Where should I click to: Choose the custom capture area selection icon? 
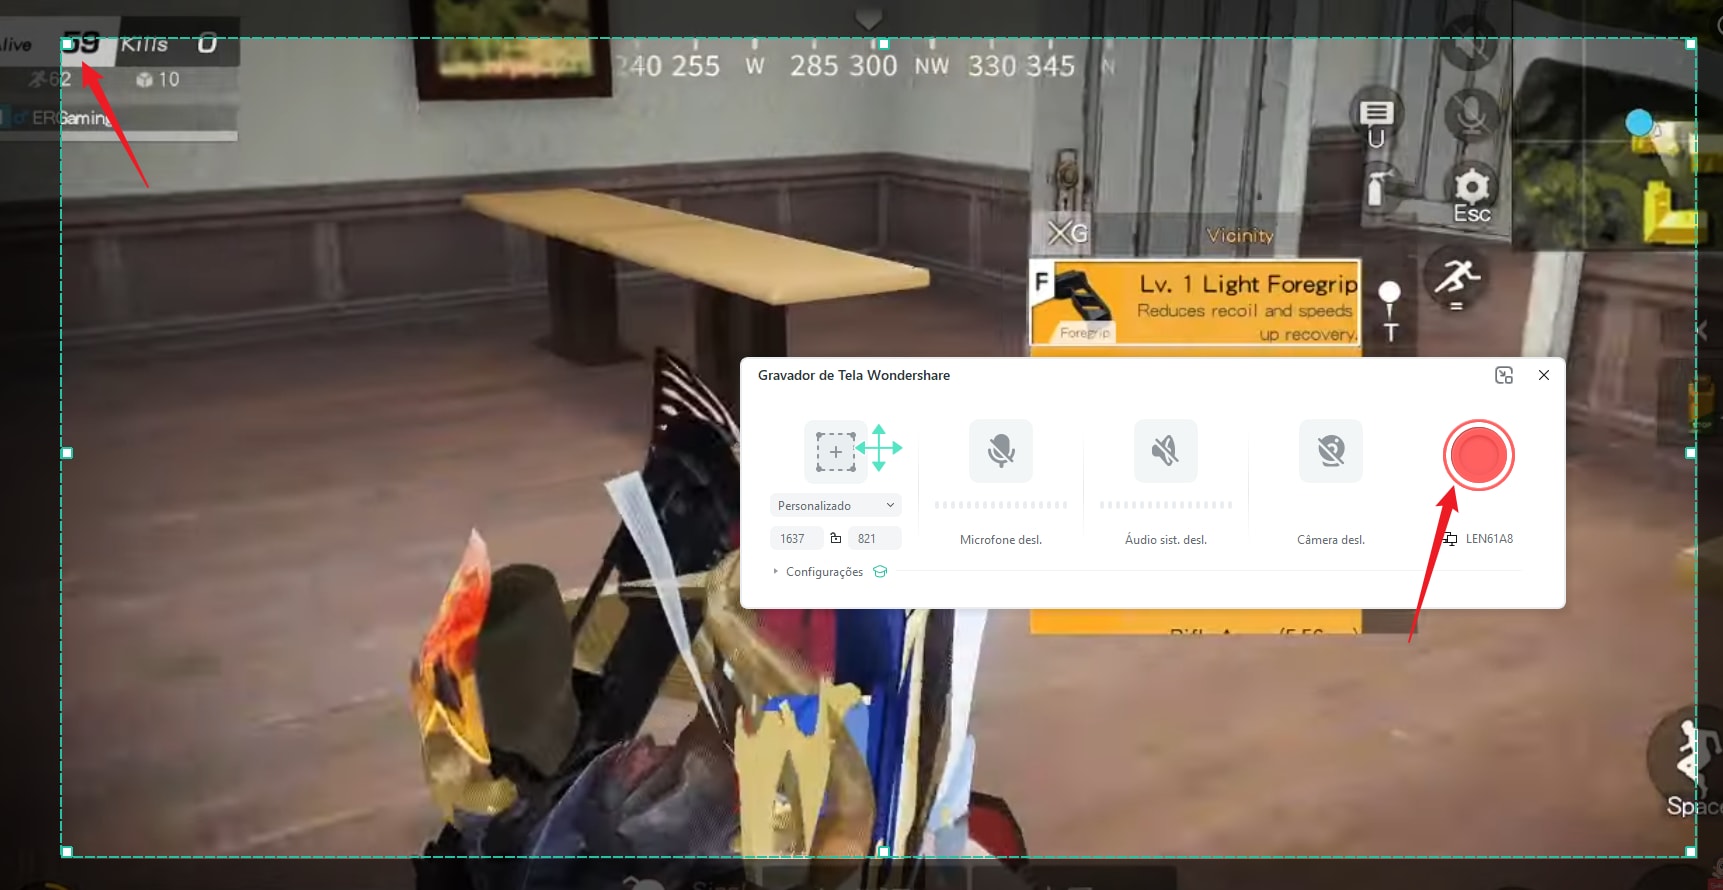pos(836,452)
